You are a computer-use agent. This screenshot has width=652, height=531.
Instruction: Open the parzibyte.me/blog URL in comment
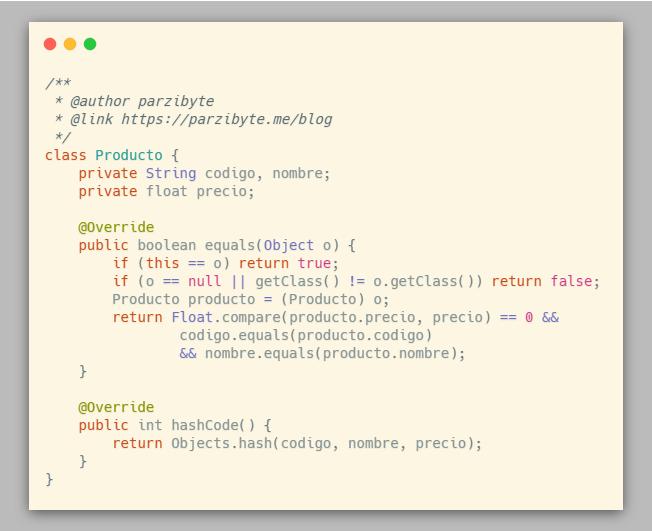tap(227, 119)
